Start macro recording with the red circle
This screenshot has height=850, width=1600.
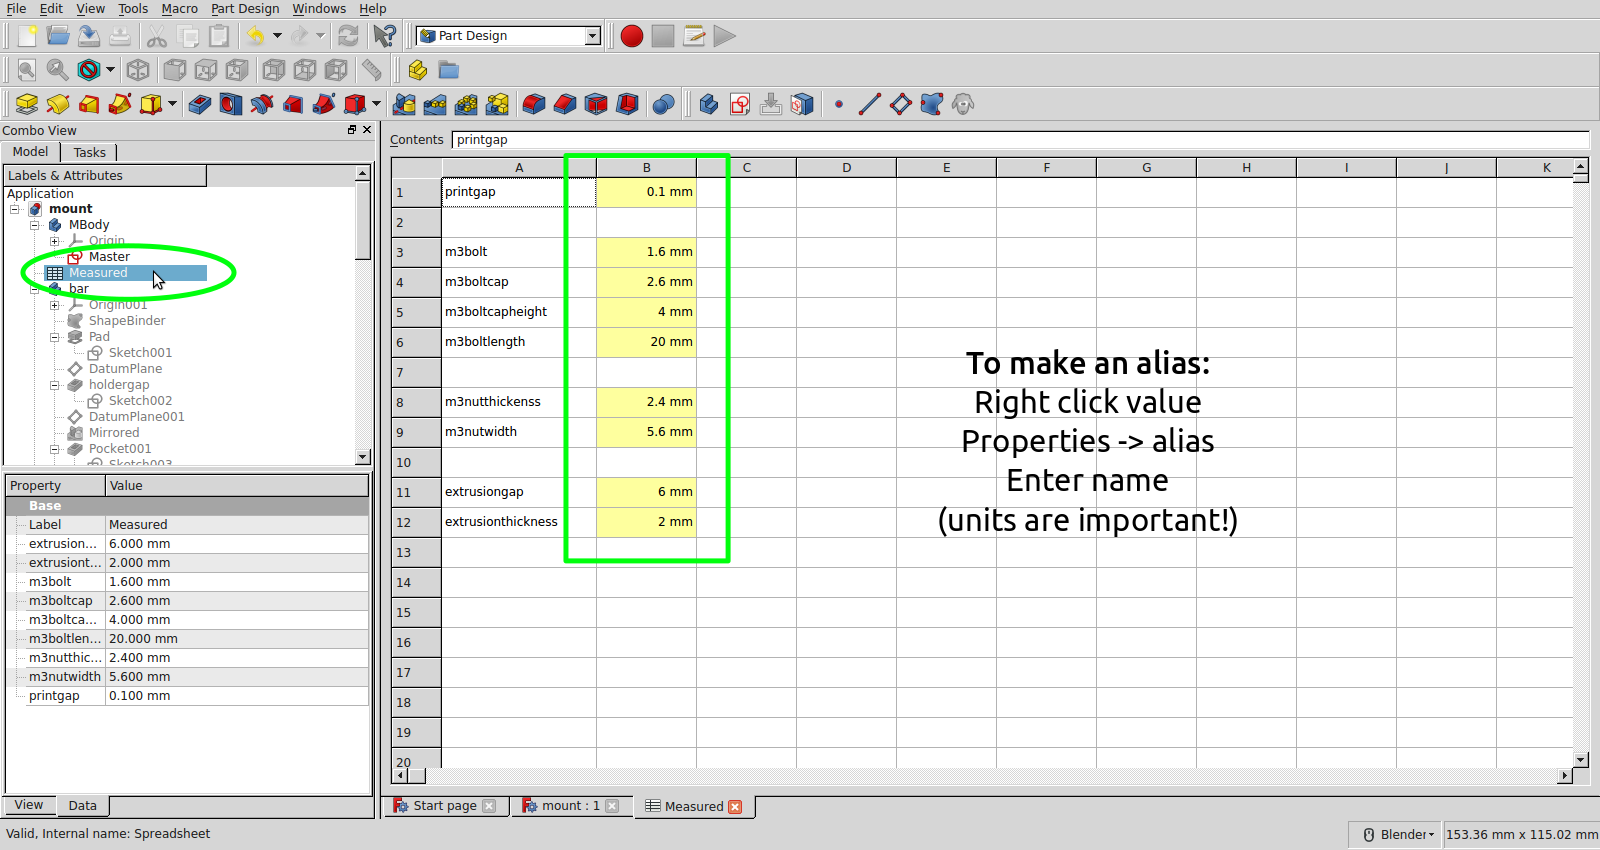631,36
